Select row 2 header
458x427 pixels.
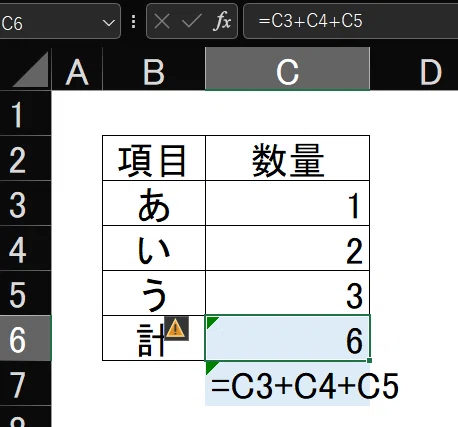pyautogui.click(x=25, y=158)
